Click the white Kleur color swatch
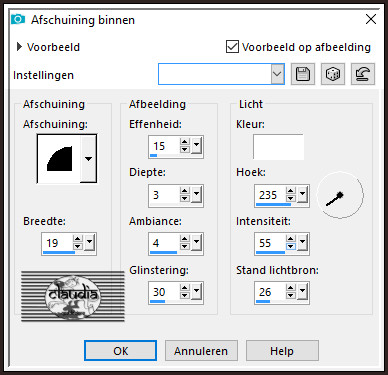The height and width of the screenshot is (375, 388). click(278, 147)
